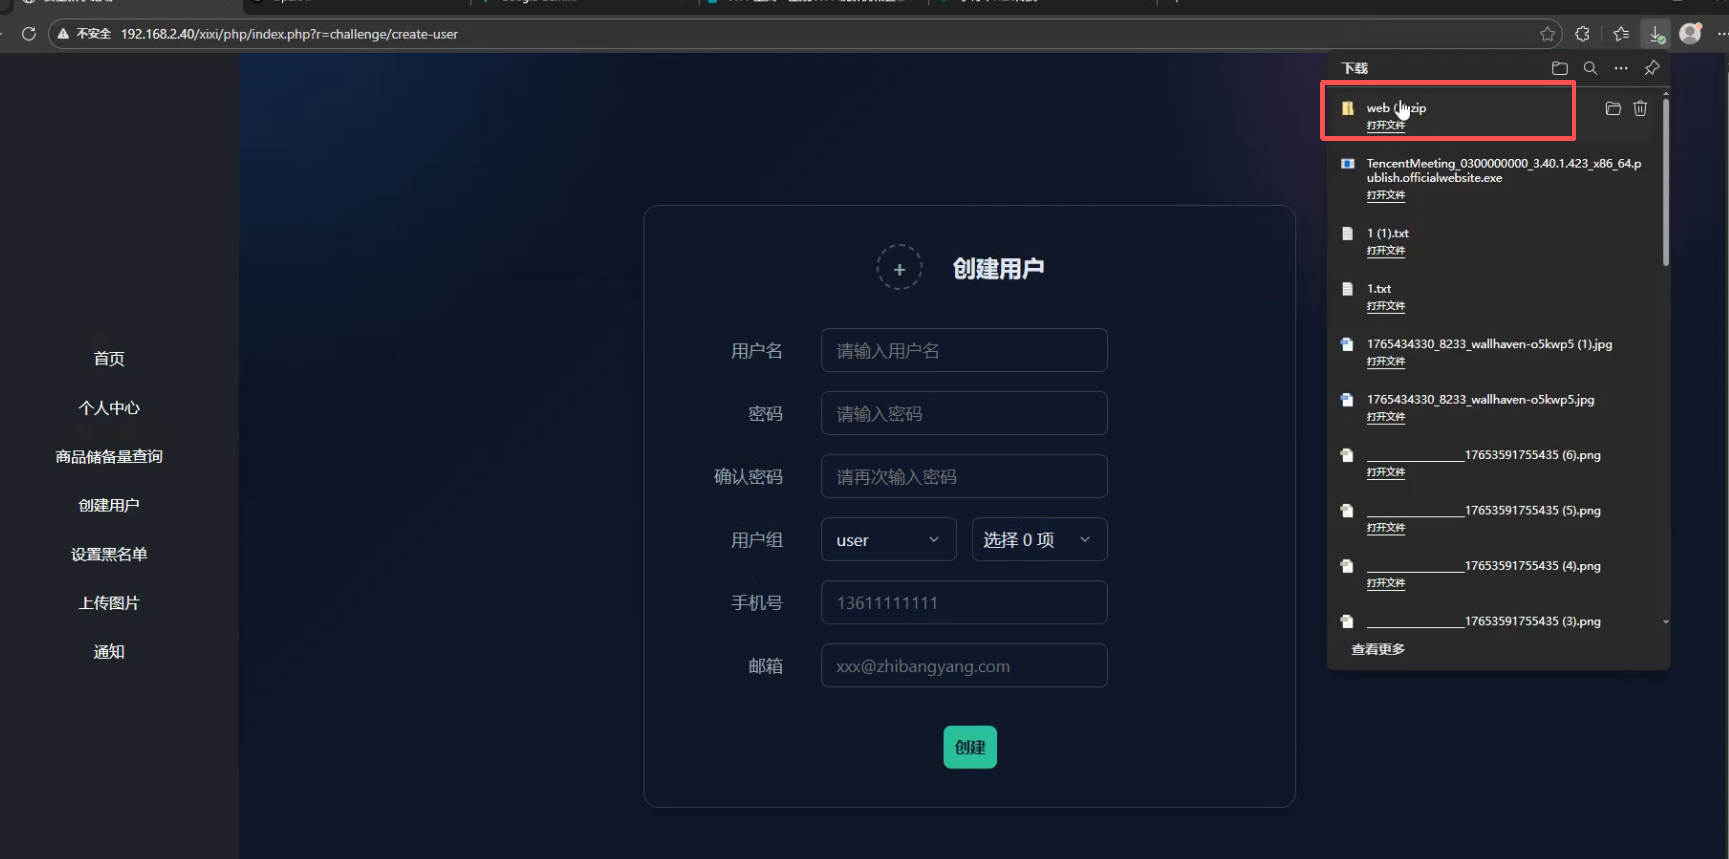Delete the web zip download entry

(1640, 108)
